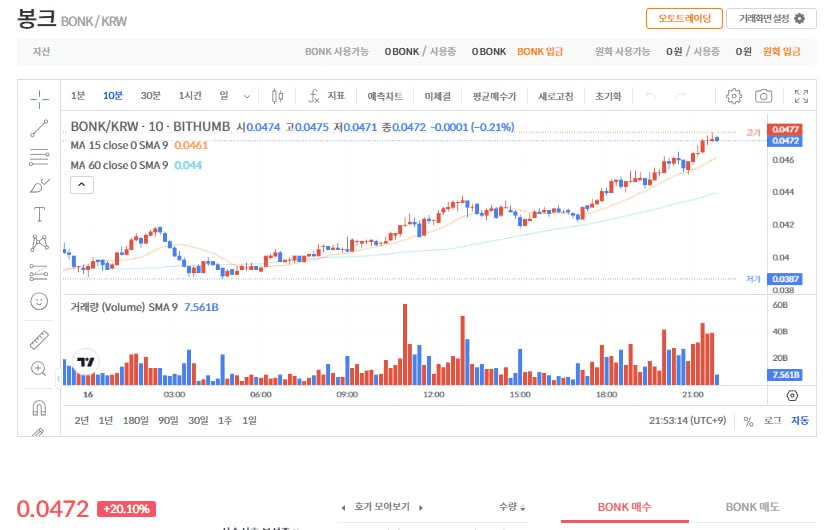Viewport: 833px width, 530px height.
Task: Take a chart snapshot with camera icon
Action: (x=763, y=96)
